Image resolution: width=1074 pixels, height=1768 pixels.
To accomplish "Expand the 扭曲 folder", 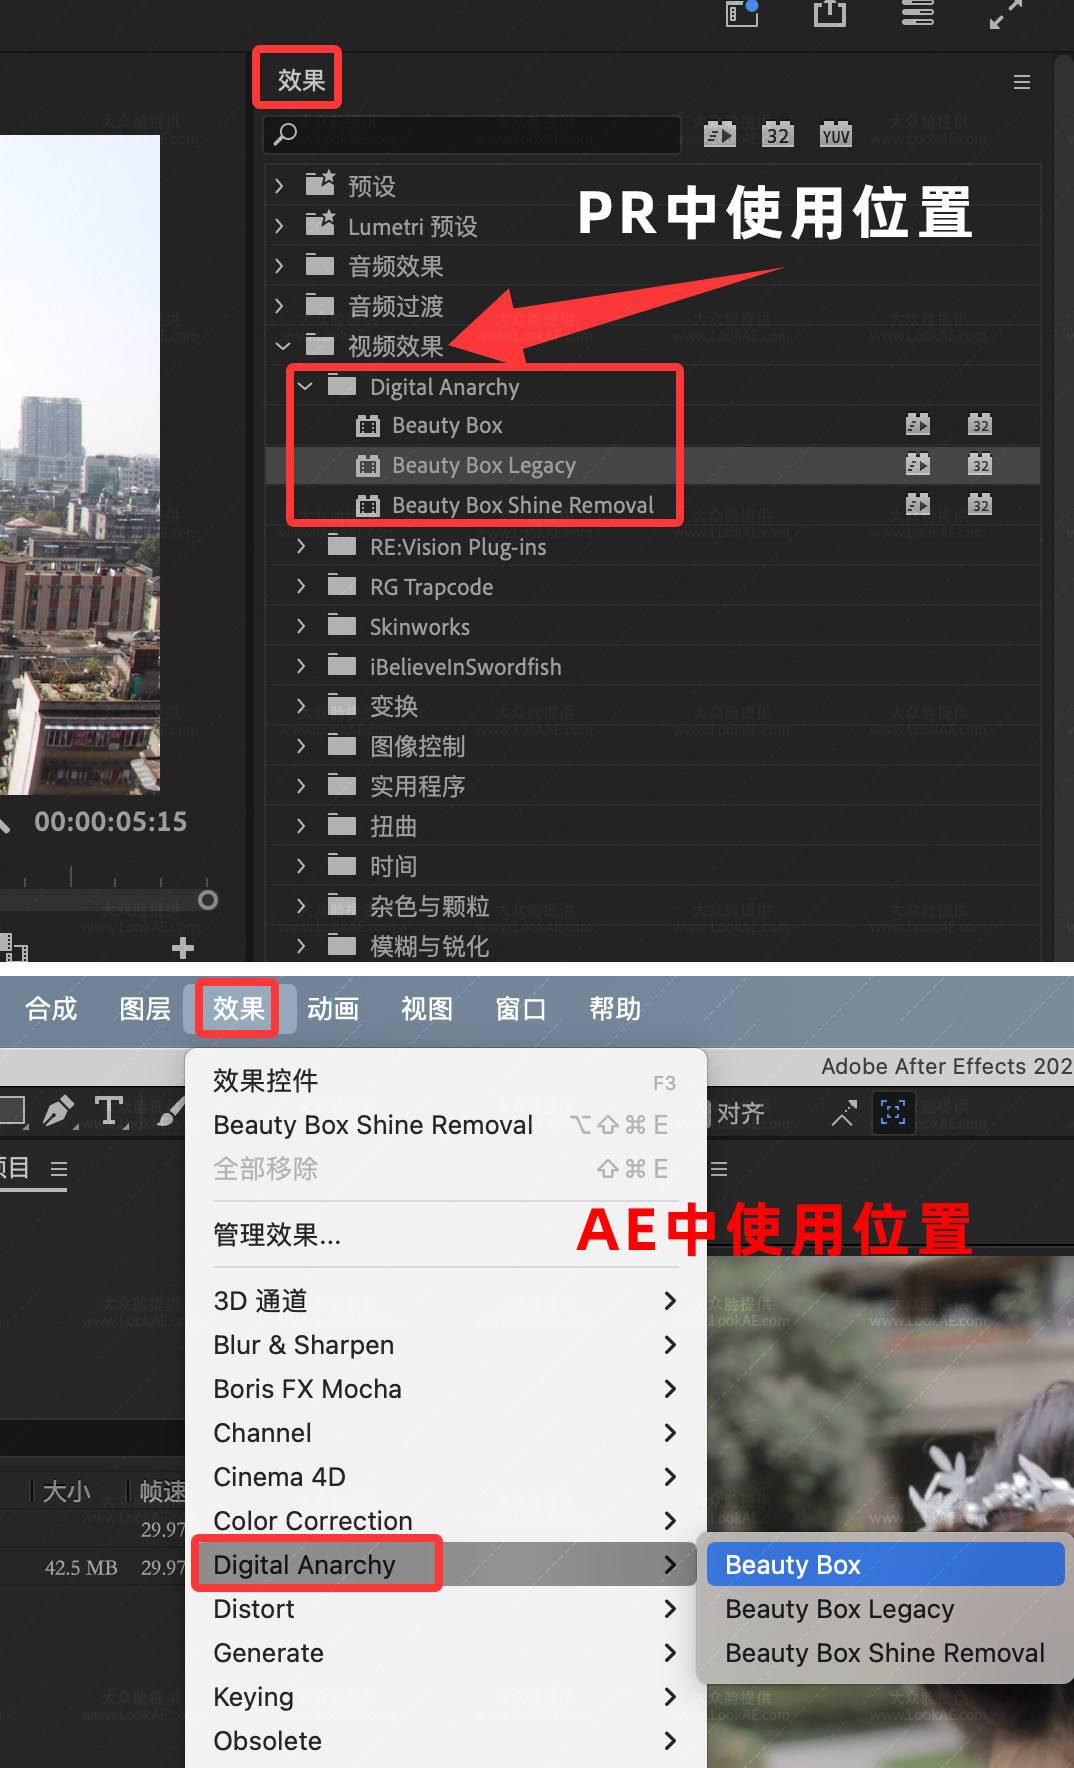I will coord(301,826).
